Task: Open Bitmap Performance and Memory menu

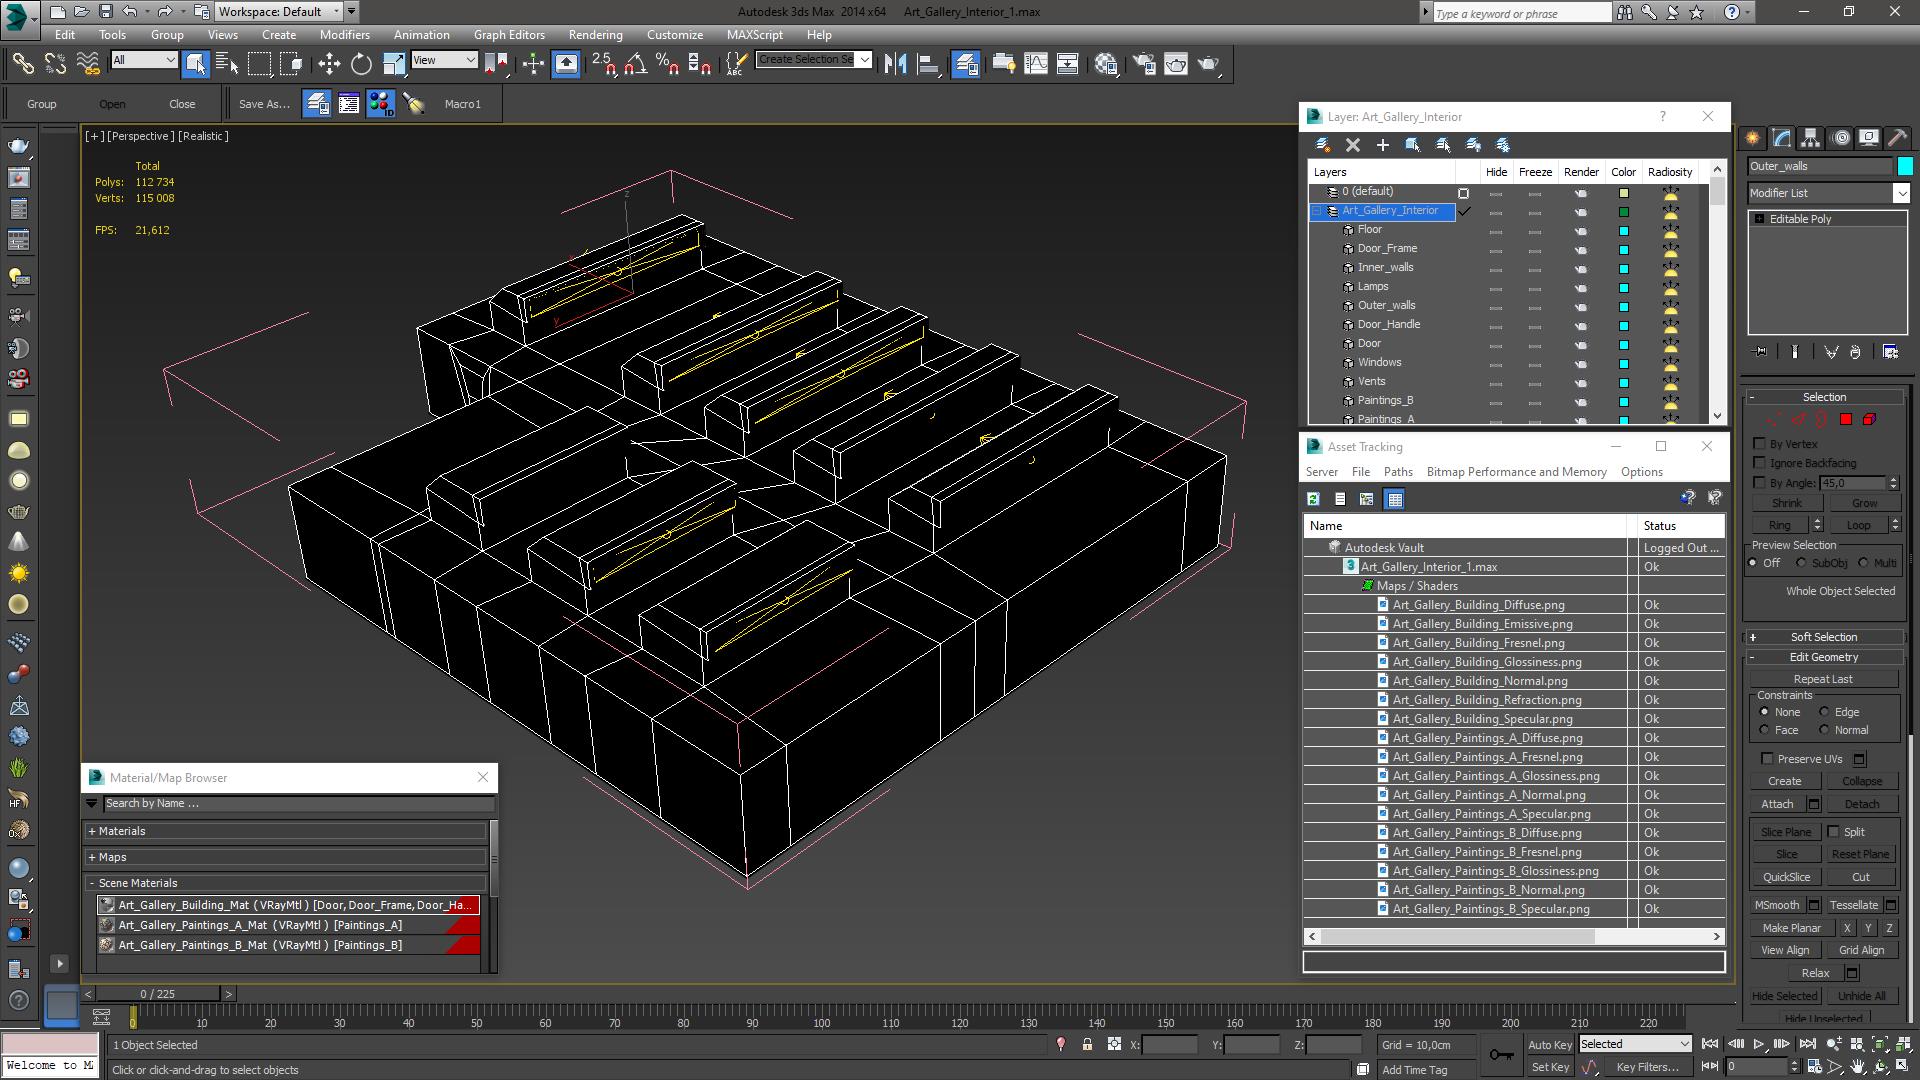Action: (x=1516, y=472)
